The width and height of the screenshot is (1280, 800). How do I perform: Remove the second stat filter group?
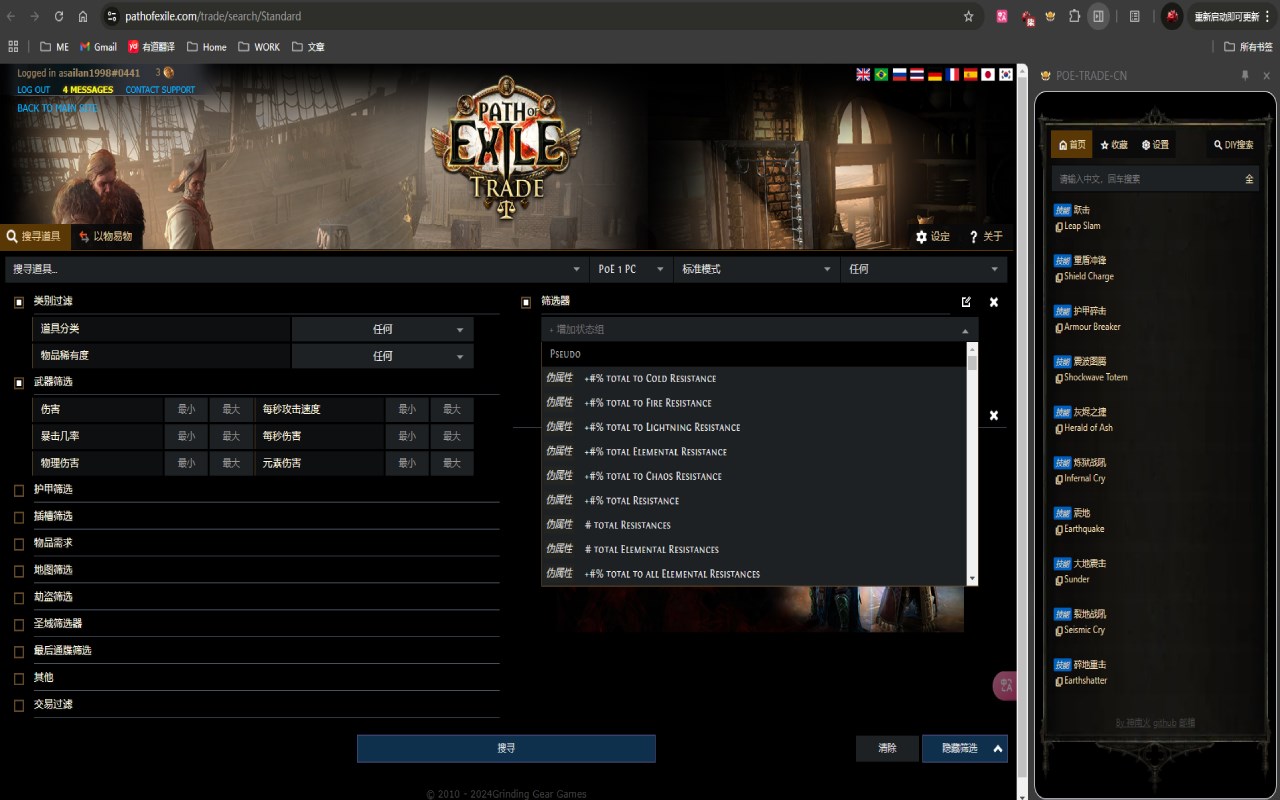click(994, 415)
